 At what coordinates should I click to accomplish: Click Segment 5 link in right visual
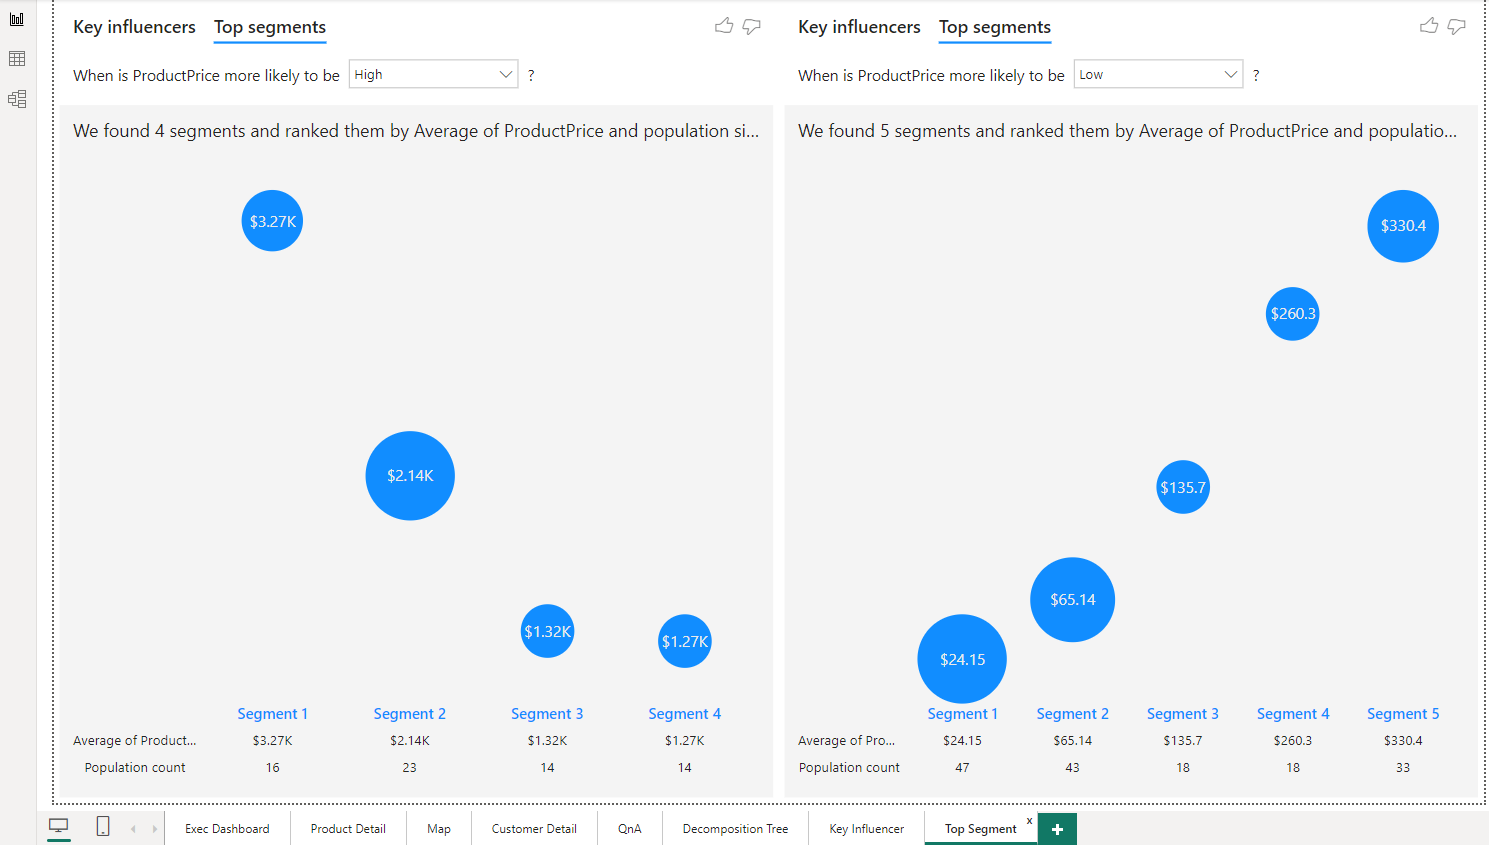click(x=1403, y=714)
